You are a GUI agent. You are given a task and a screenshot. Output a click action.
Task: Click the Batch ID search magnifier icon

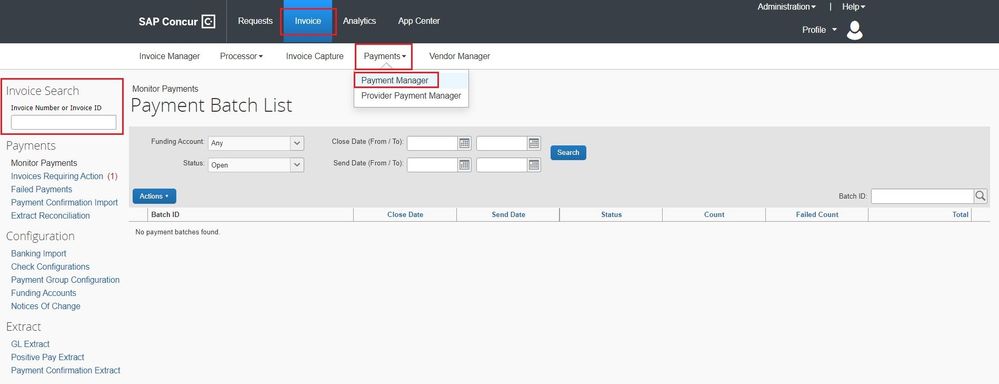point(981,196)
